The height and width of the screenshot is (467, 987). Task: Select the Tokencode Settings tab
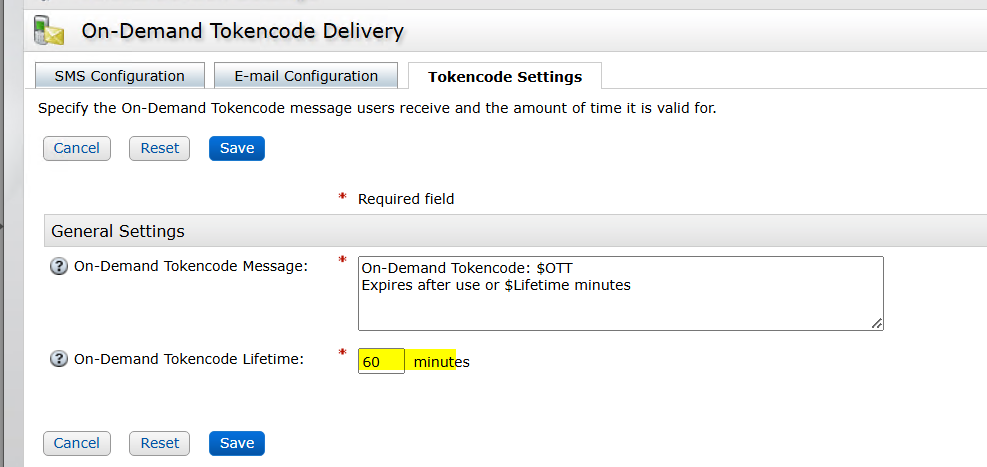point(504,77)
